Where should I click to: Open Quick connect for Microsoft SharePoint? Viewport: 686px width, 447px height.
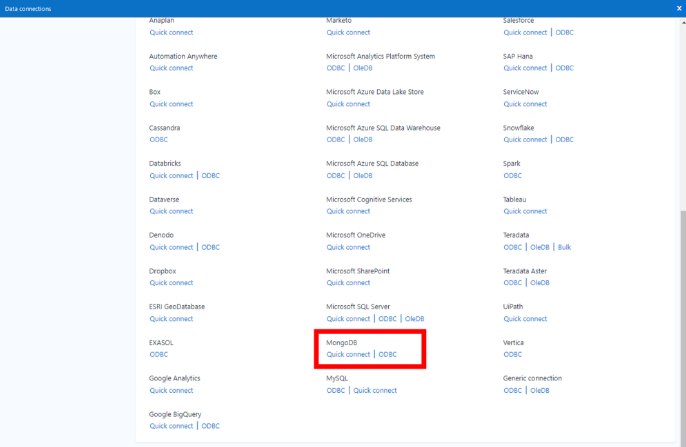pyautogui.click(x=348, y=283)
